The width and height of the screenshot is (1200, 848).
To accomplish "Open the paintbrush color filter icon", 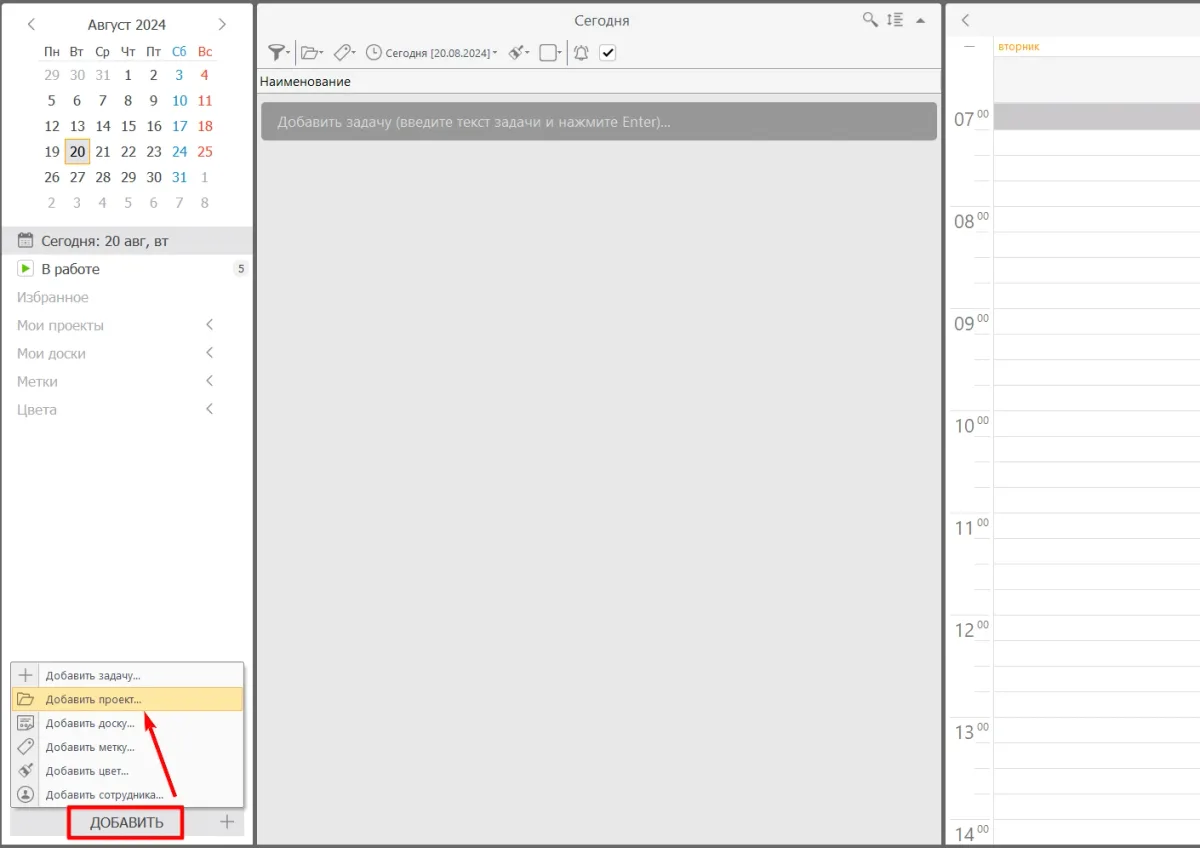I will click(x=518, y=53).
